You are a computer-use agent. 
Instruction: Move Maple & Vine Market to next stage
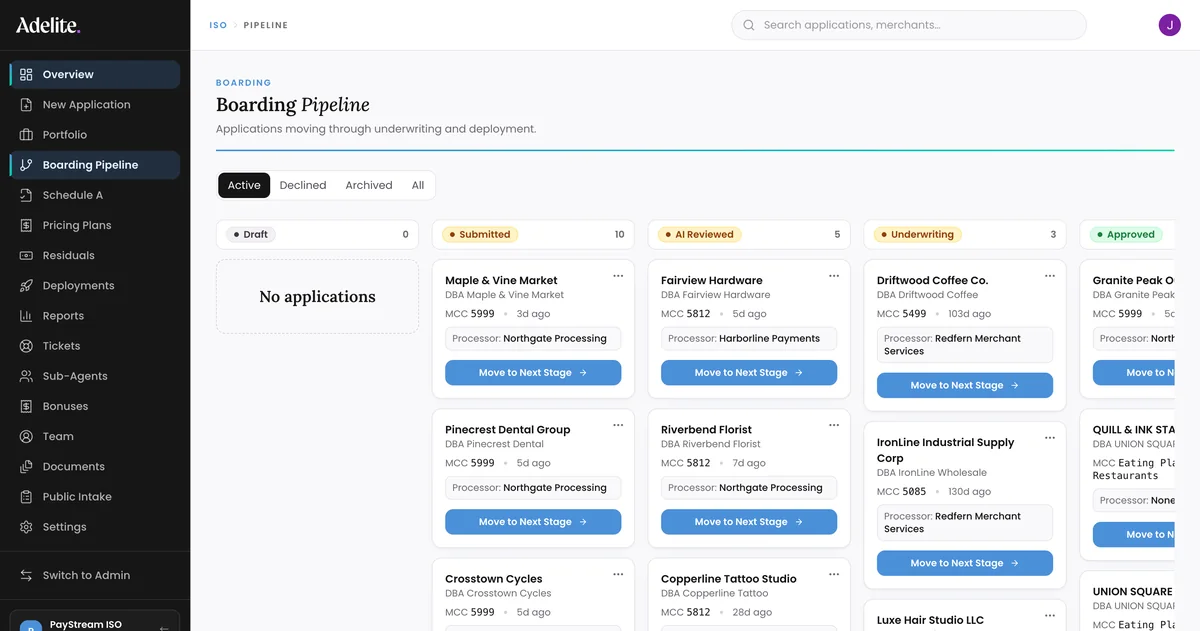(x=533, y=373)
